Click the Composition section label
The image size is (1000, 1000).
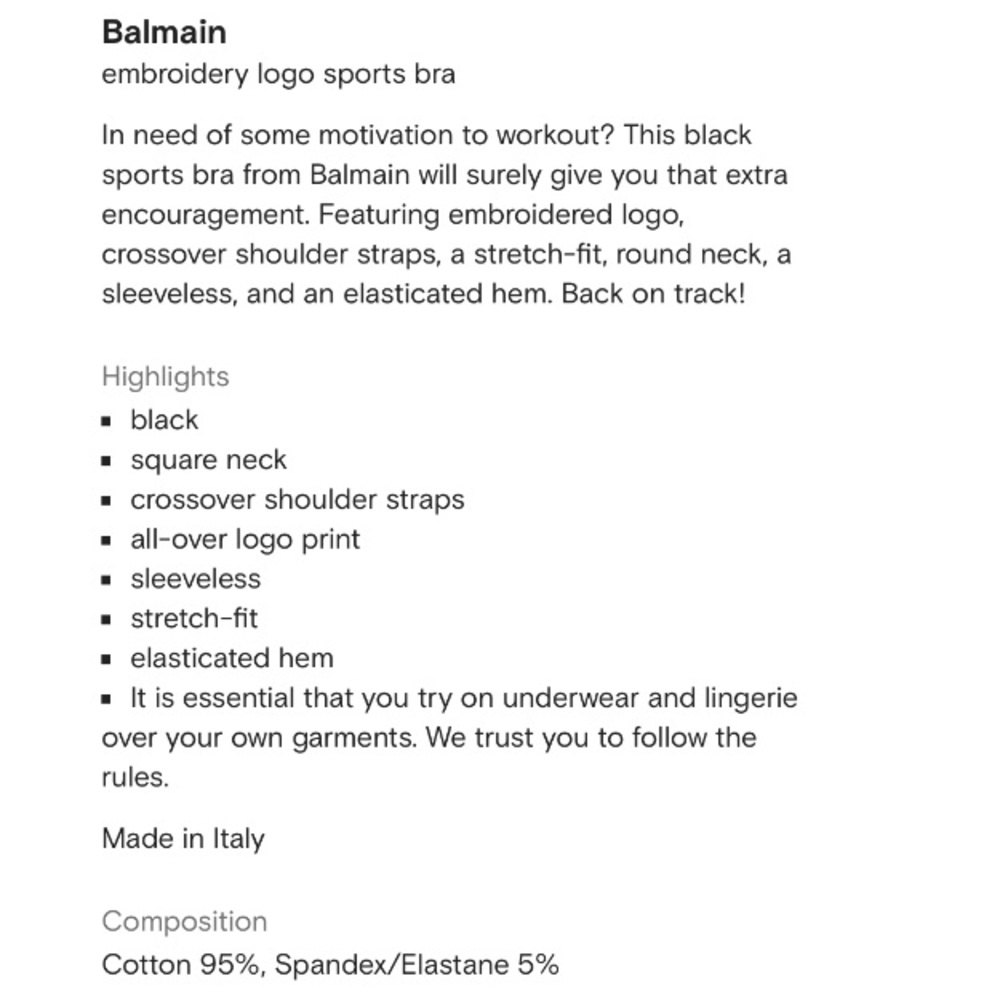click(x=184, y=922)
